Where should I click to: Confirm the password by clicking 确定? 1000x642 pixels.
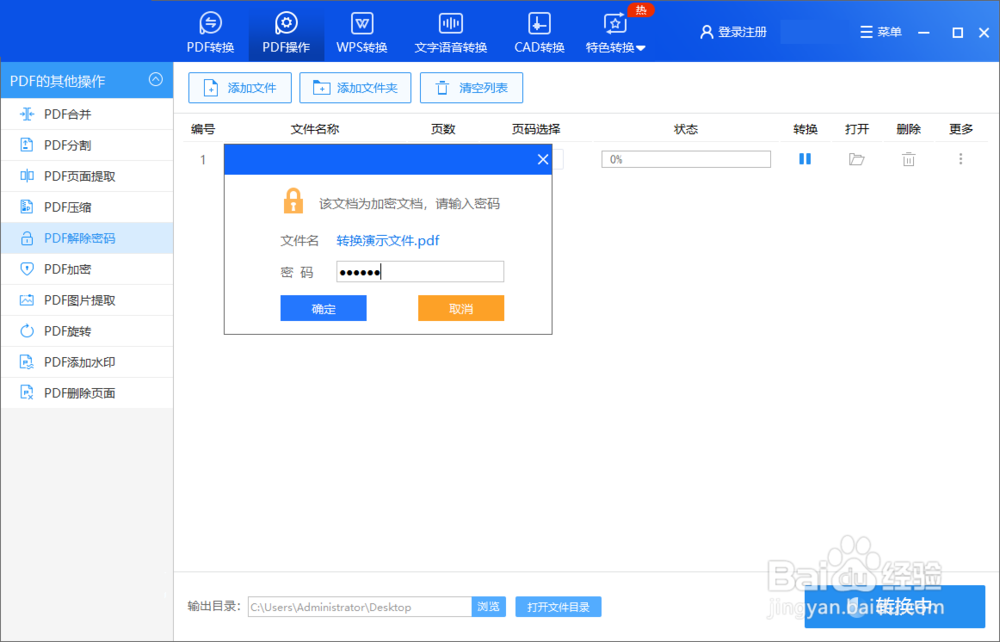pyautogui.click(x=323, y=308)
